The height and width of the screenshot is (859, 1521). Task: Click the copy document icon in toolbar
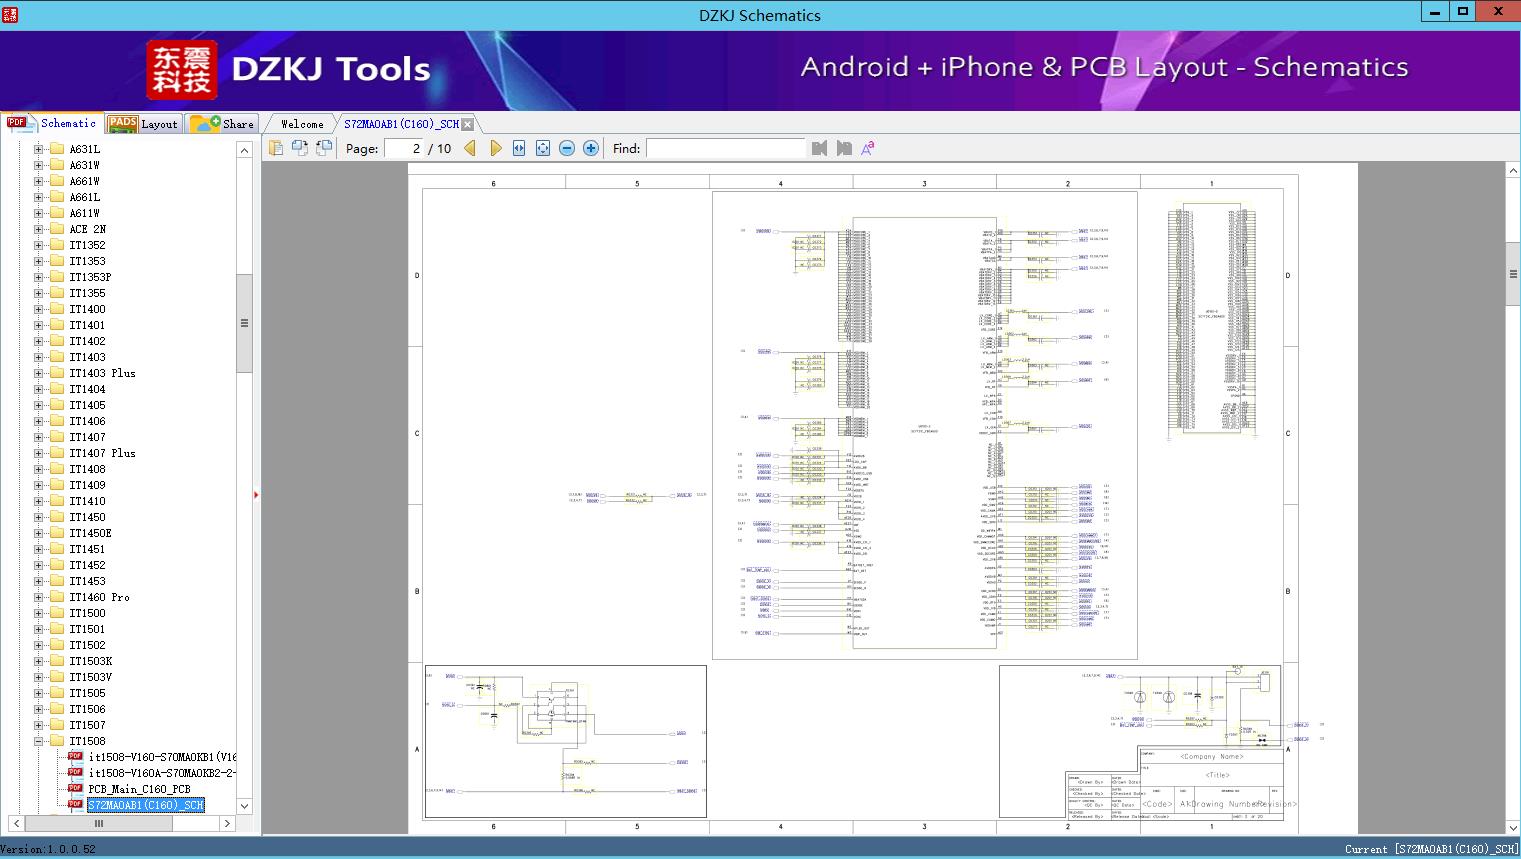point(276,148)
